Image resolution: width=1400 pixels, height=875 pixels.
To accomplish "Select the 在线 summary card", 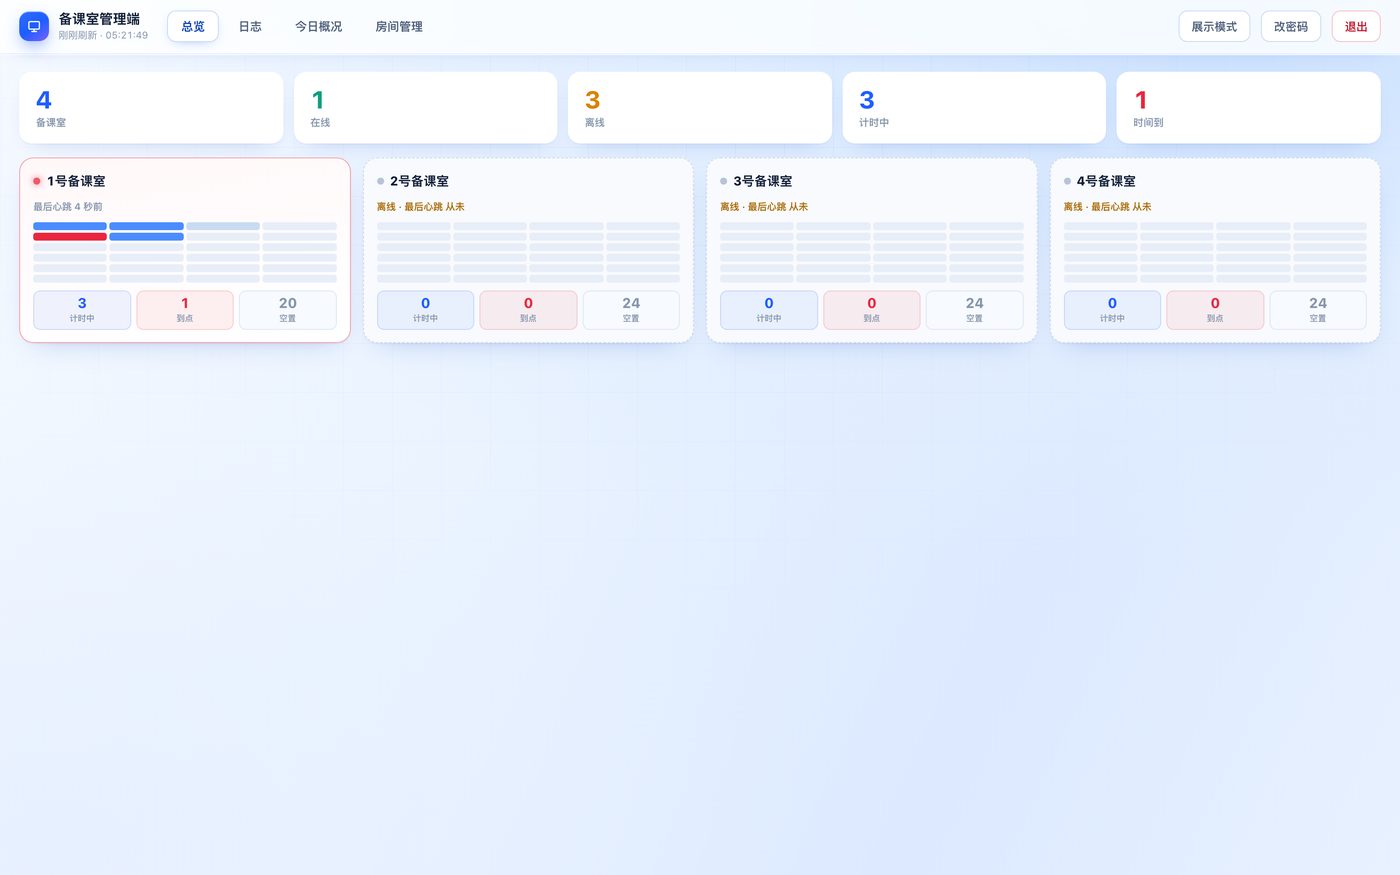I will pyautogui.click(x=425, y=107).
